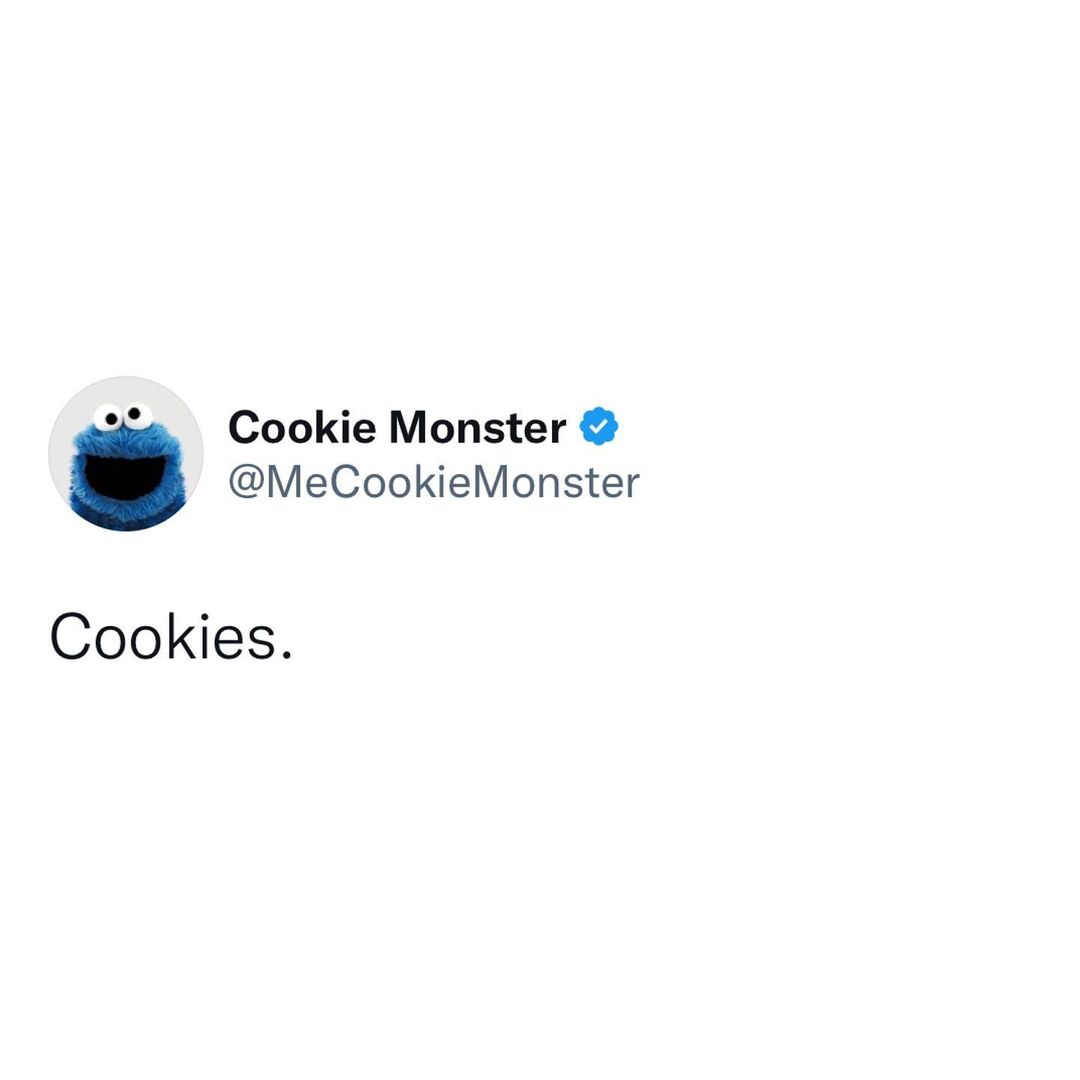Click the right googly eye of Cookie Monster

pyautogui.click(x=138, y=415)
